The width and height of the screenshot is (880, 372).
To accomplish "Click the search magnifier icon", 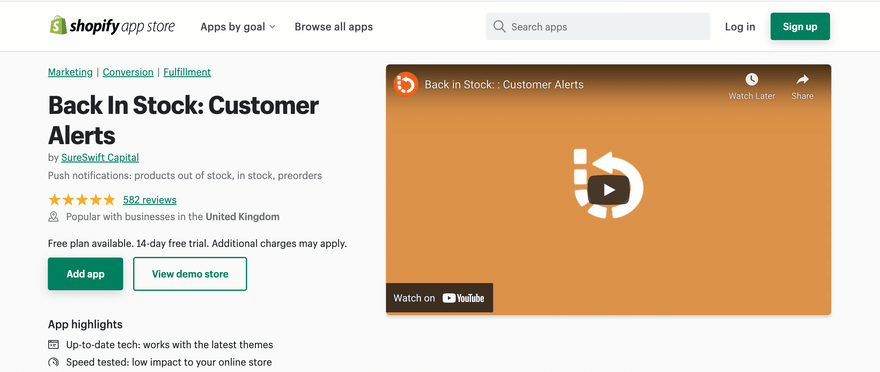I will [499, 26].
